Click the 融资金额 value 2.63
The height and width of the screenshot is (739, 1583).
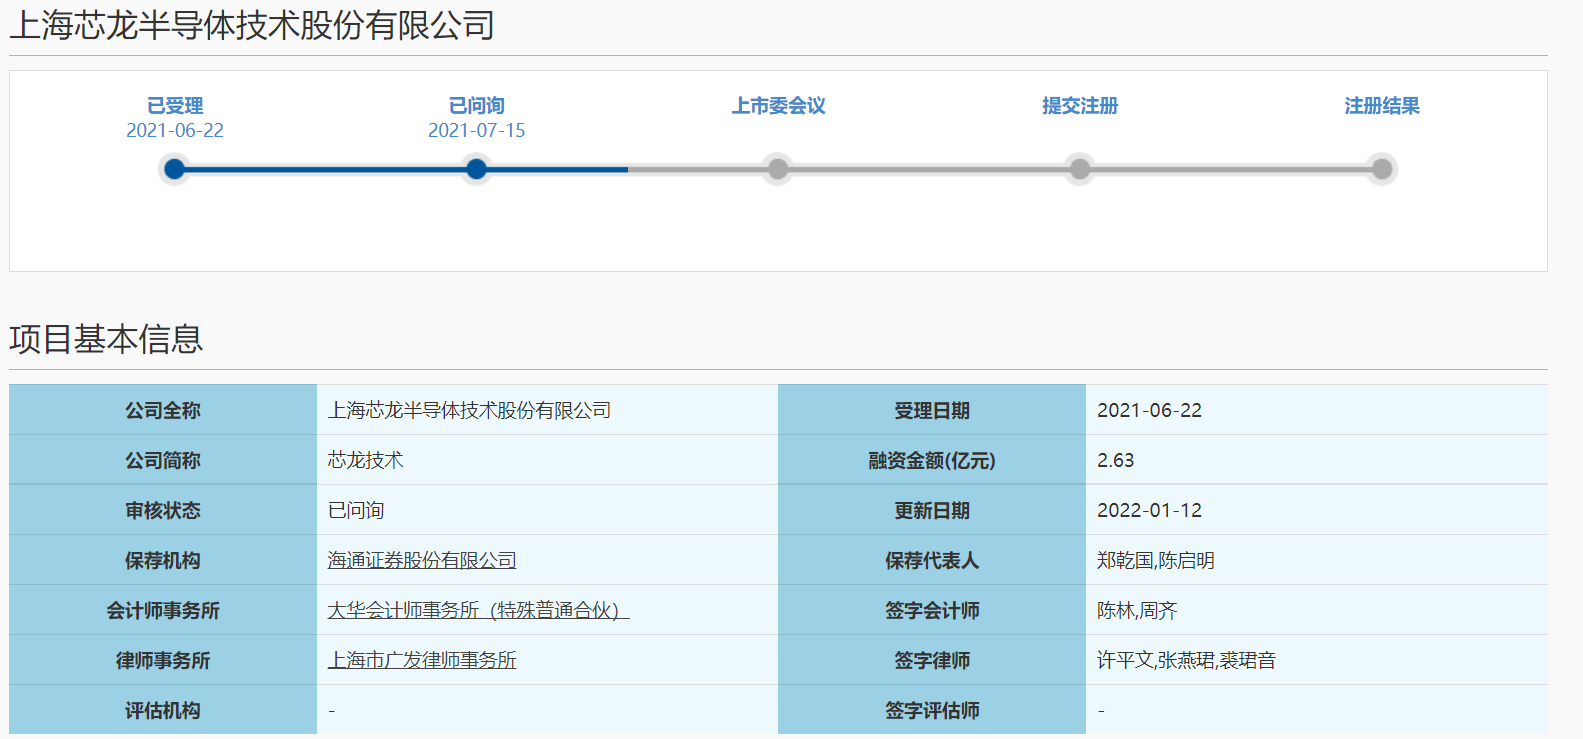(1115, 461)
